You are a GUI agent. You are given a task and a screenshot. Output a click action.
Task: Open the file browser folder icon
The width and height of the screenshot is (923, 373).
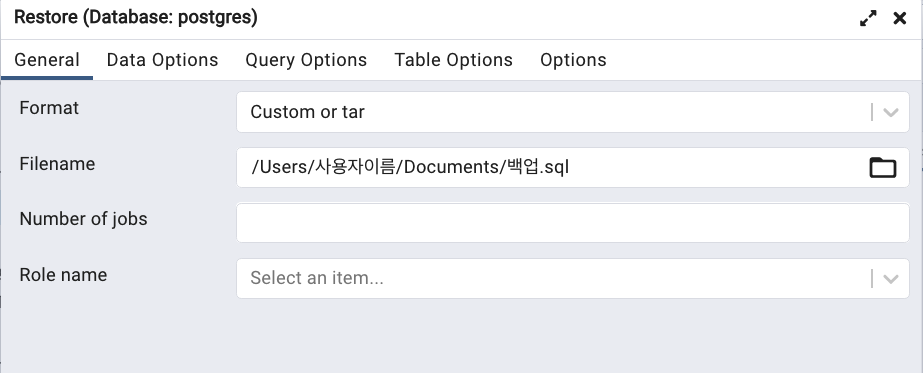click(x=882, y=168)
